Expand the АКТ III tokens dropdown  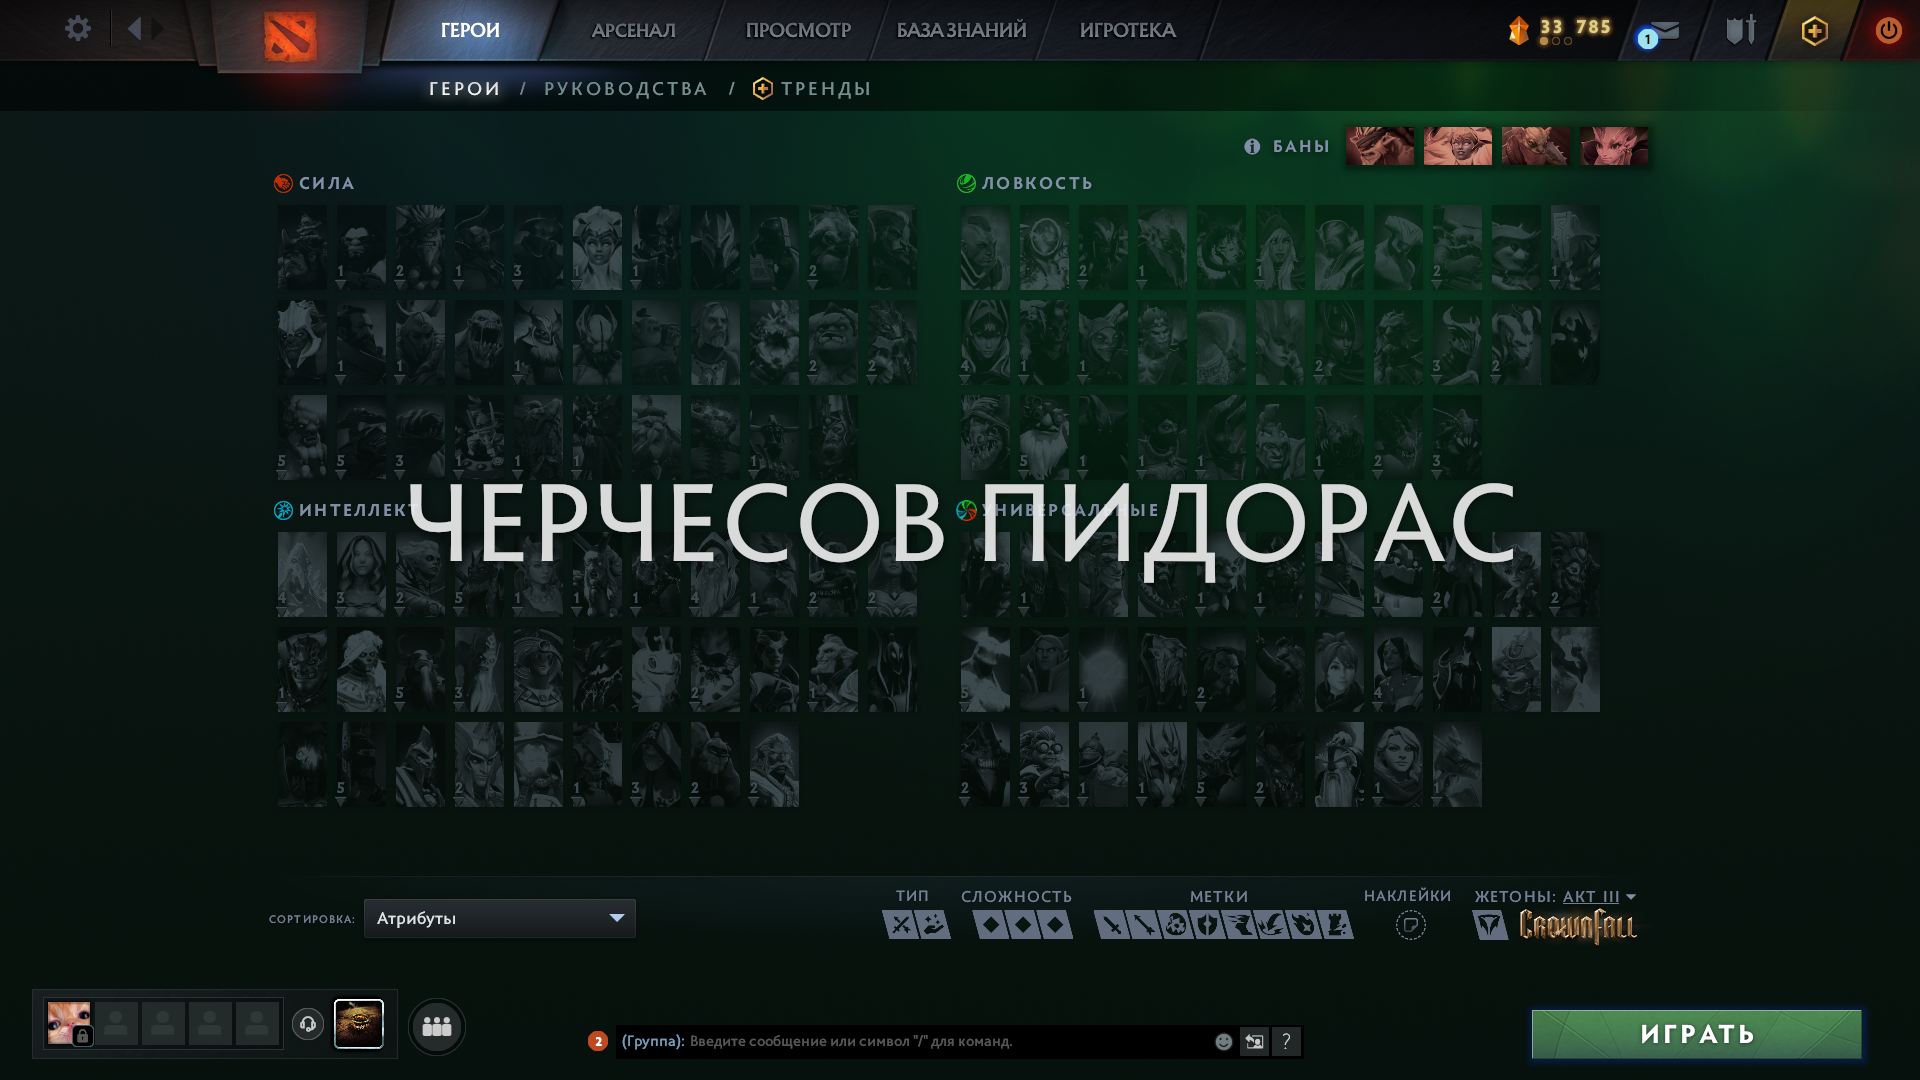tap(1599, 897)
